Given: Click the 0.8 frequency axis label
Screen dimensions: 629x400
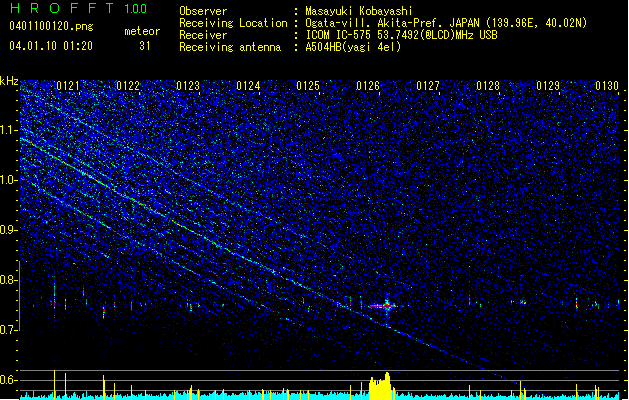Looking at the screenshot, I should click(x=9, y=280).
